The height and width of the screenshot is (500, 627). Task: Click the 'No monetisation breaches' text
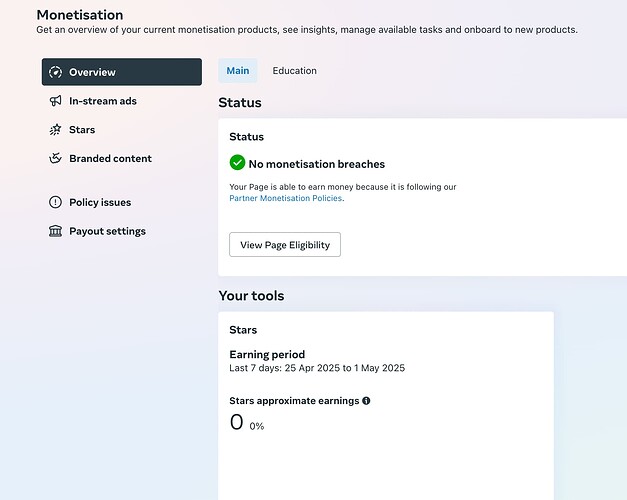[x=317, y=164]
